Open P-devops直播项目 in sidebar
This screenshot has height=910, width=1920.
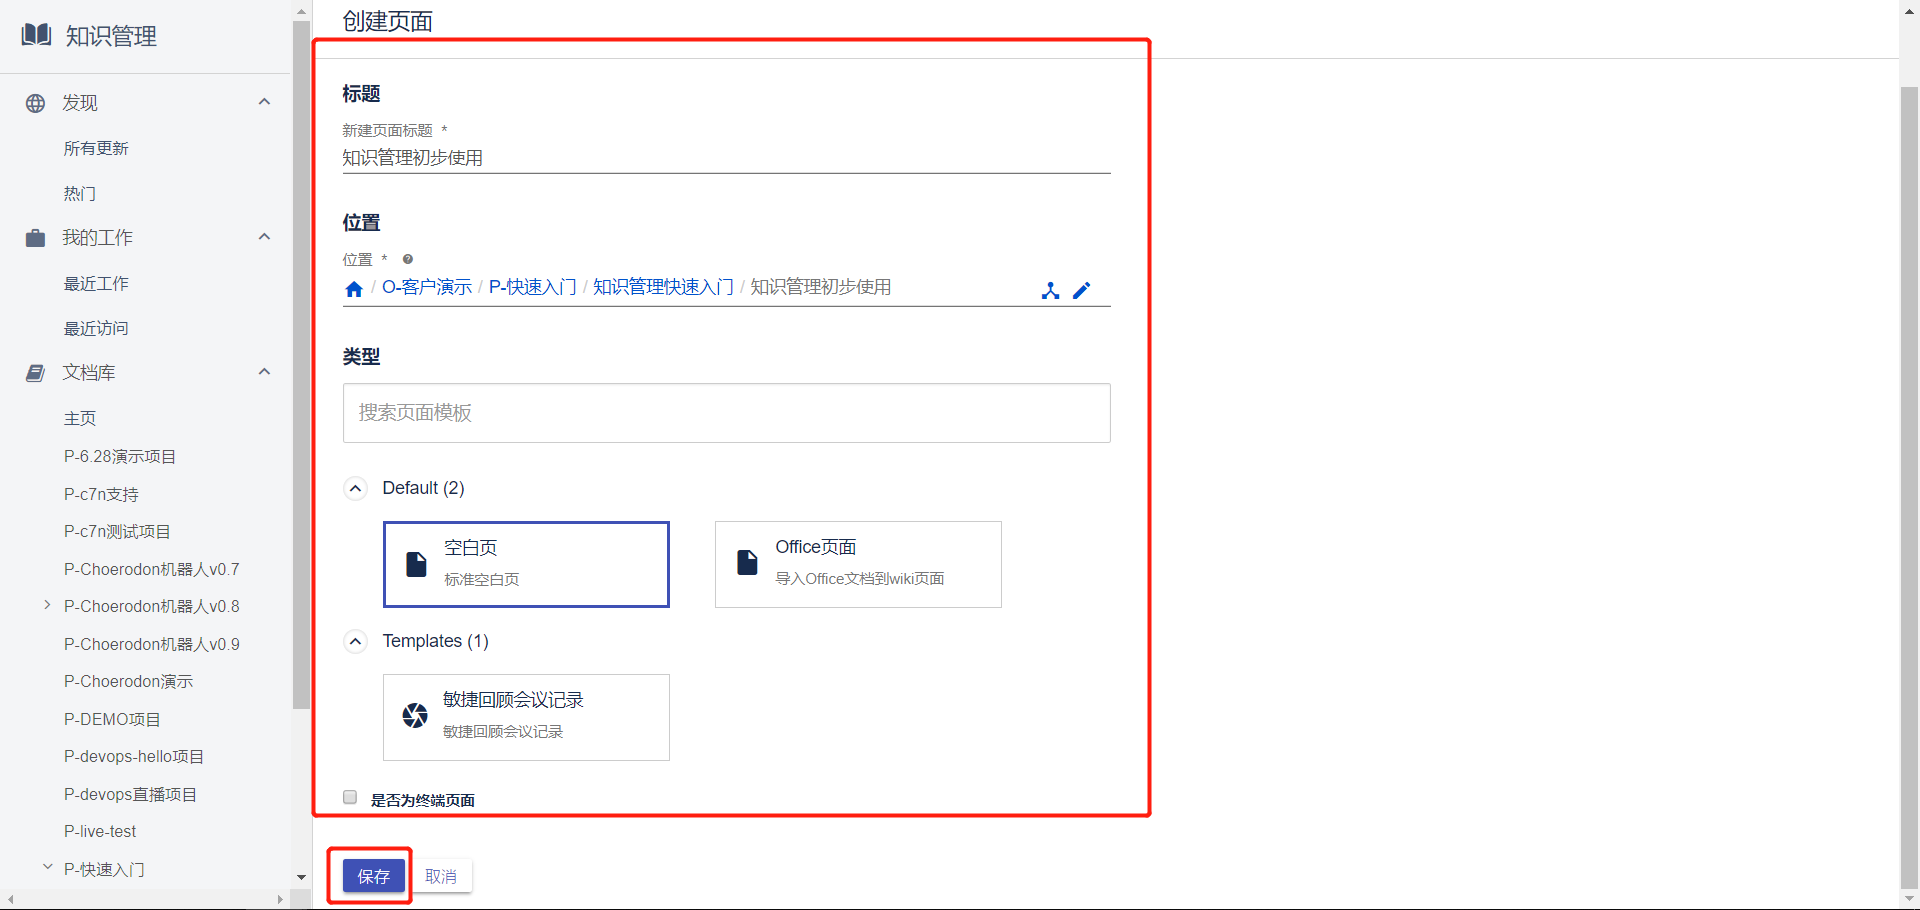point(130,794)
